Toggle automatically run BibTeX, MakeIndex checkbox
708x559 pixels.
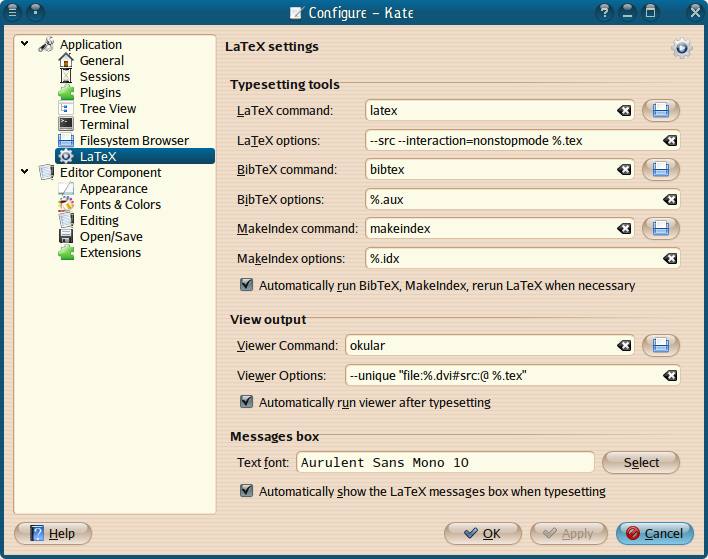247,285
